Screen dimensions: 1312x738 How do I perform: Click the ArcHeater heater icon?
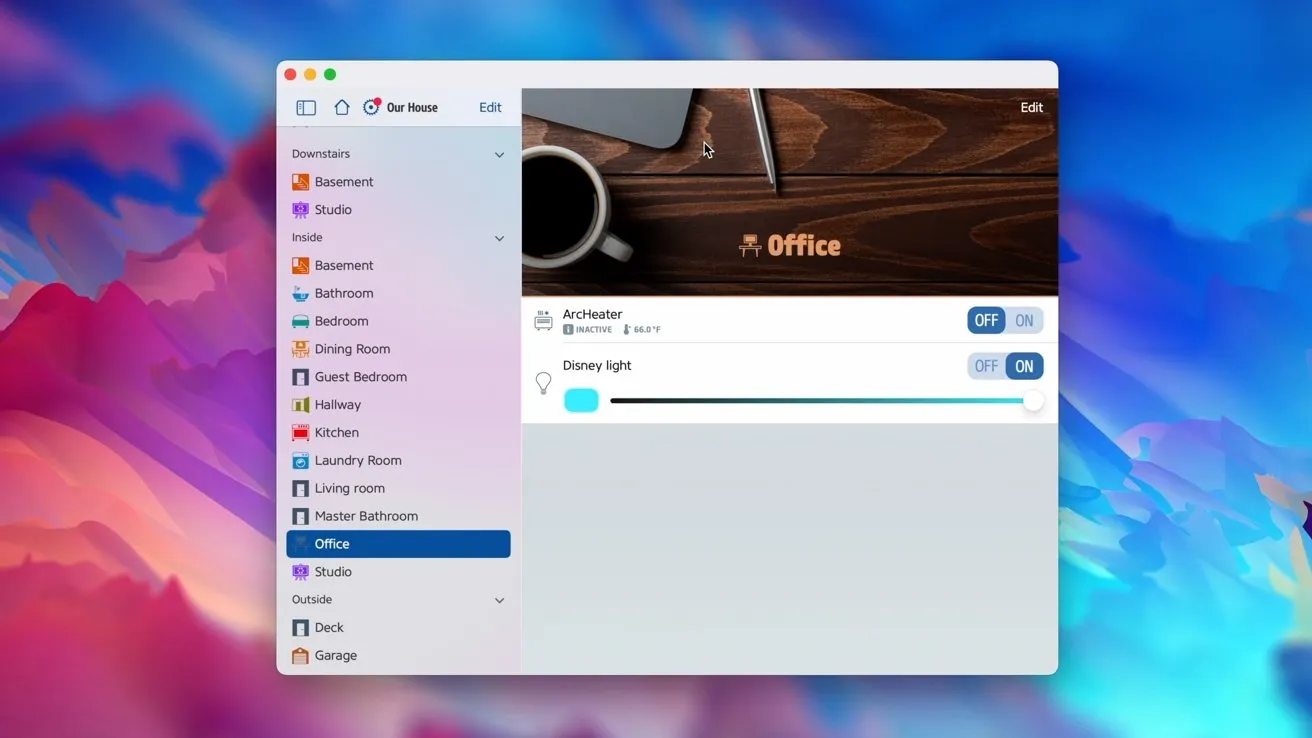(543, 320)
